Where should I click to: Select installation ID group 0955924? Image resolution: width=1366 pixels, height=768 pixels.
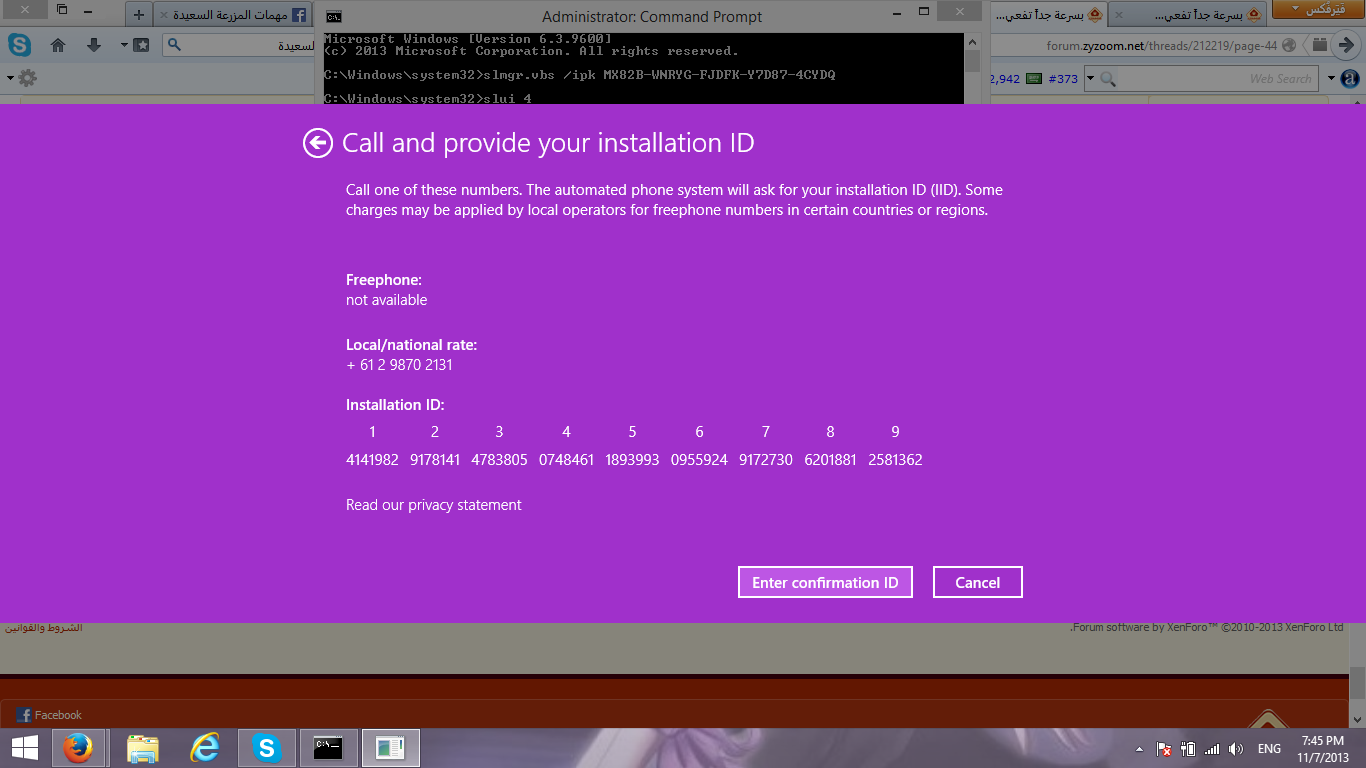pyautogui.click(x=699, y=460)
